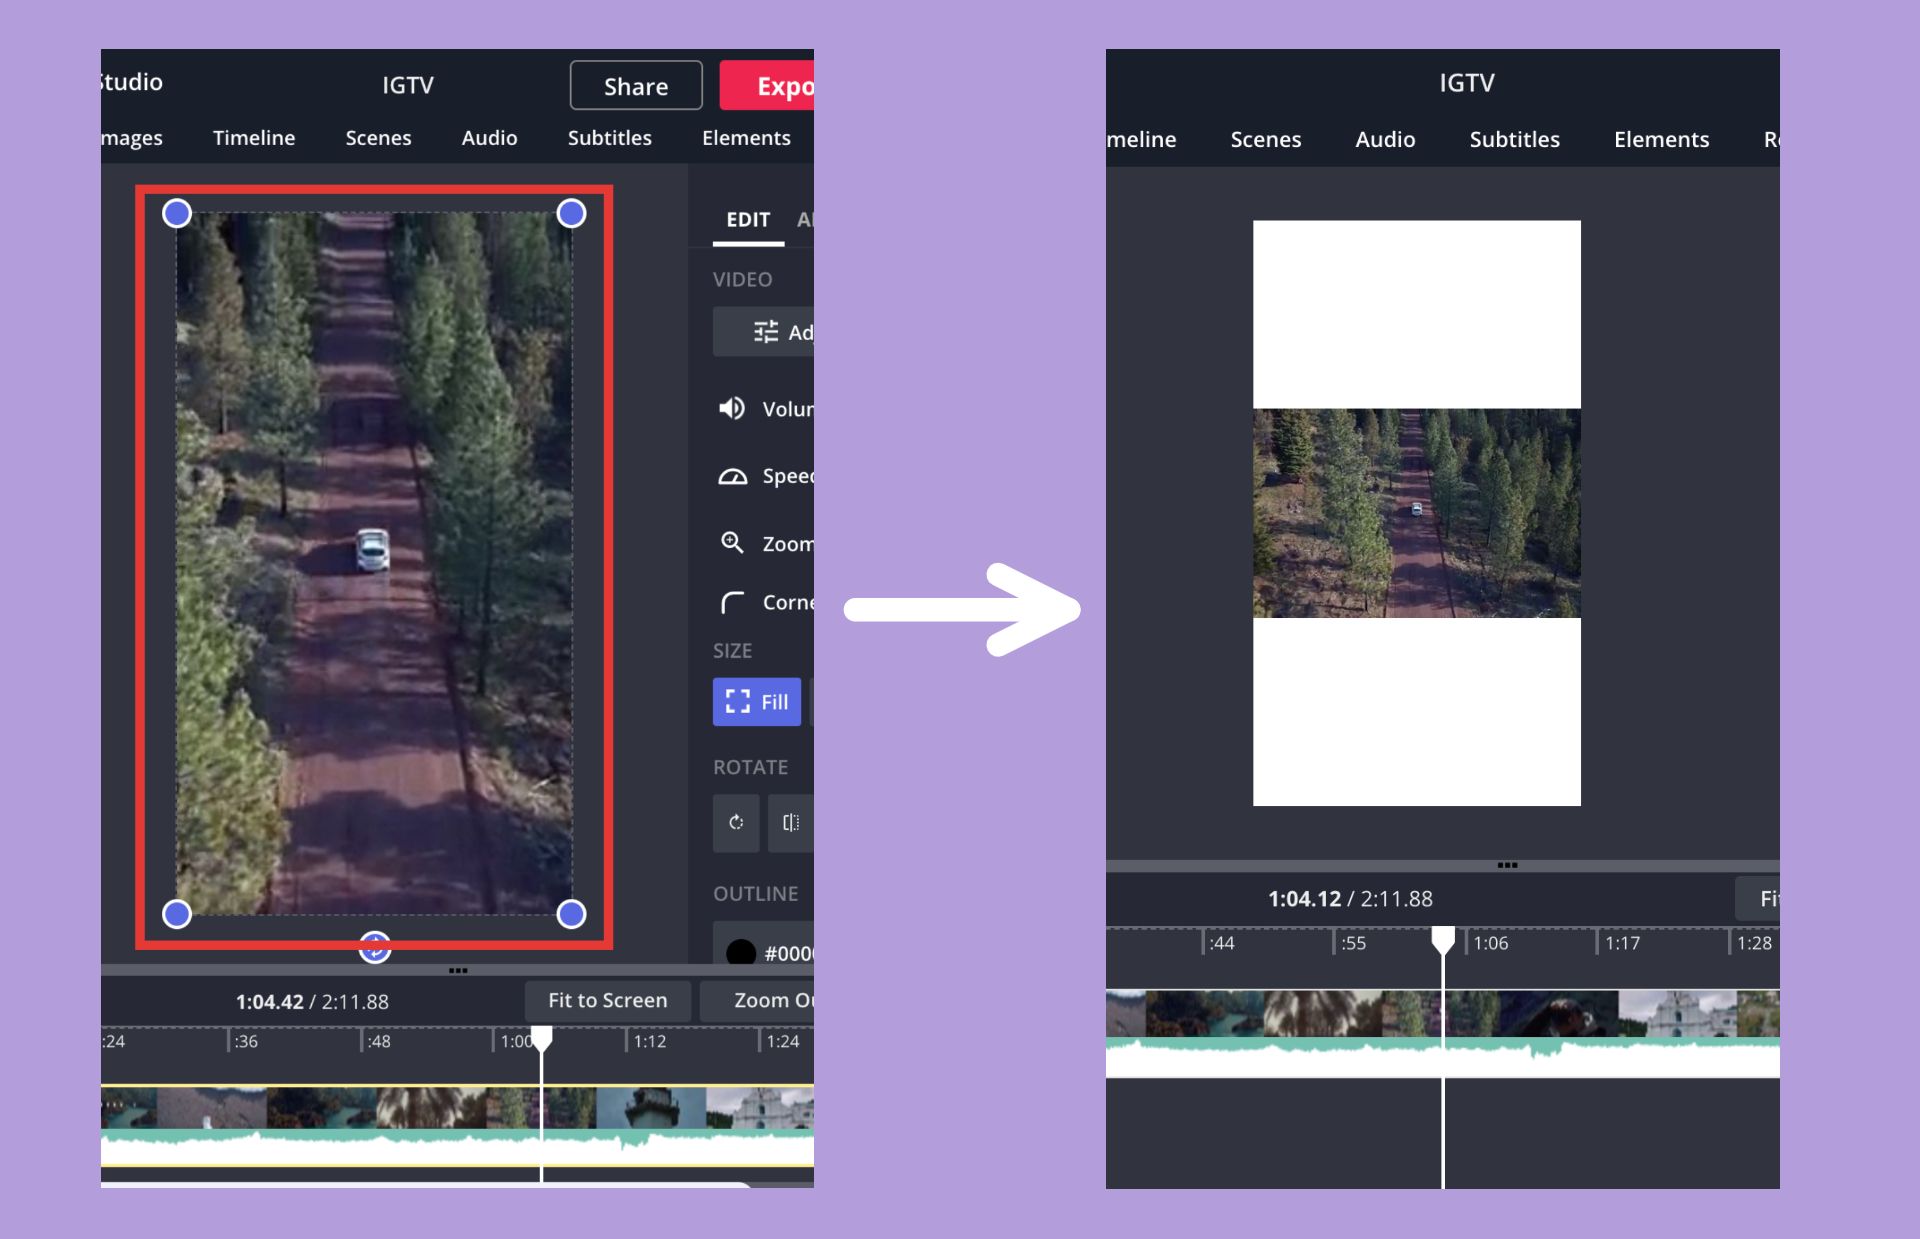Image resolution: width=1920 pixels, height=1239 pixels.
Task: Click the playhead marker in right timeline
Action: click(x=1442, y=940)
